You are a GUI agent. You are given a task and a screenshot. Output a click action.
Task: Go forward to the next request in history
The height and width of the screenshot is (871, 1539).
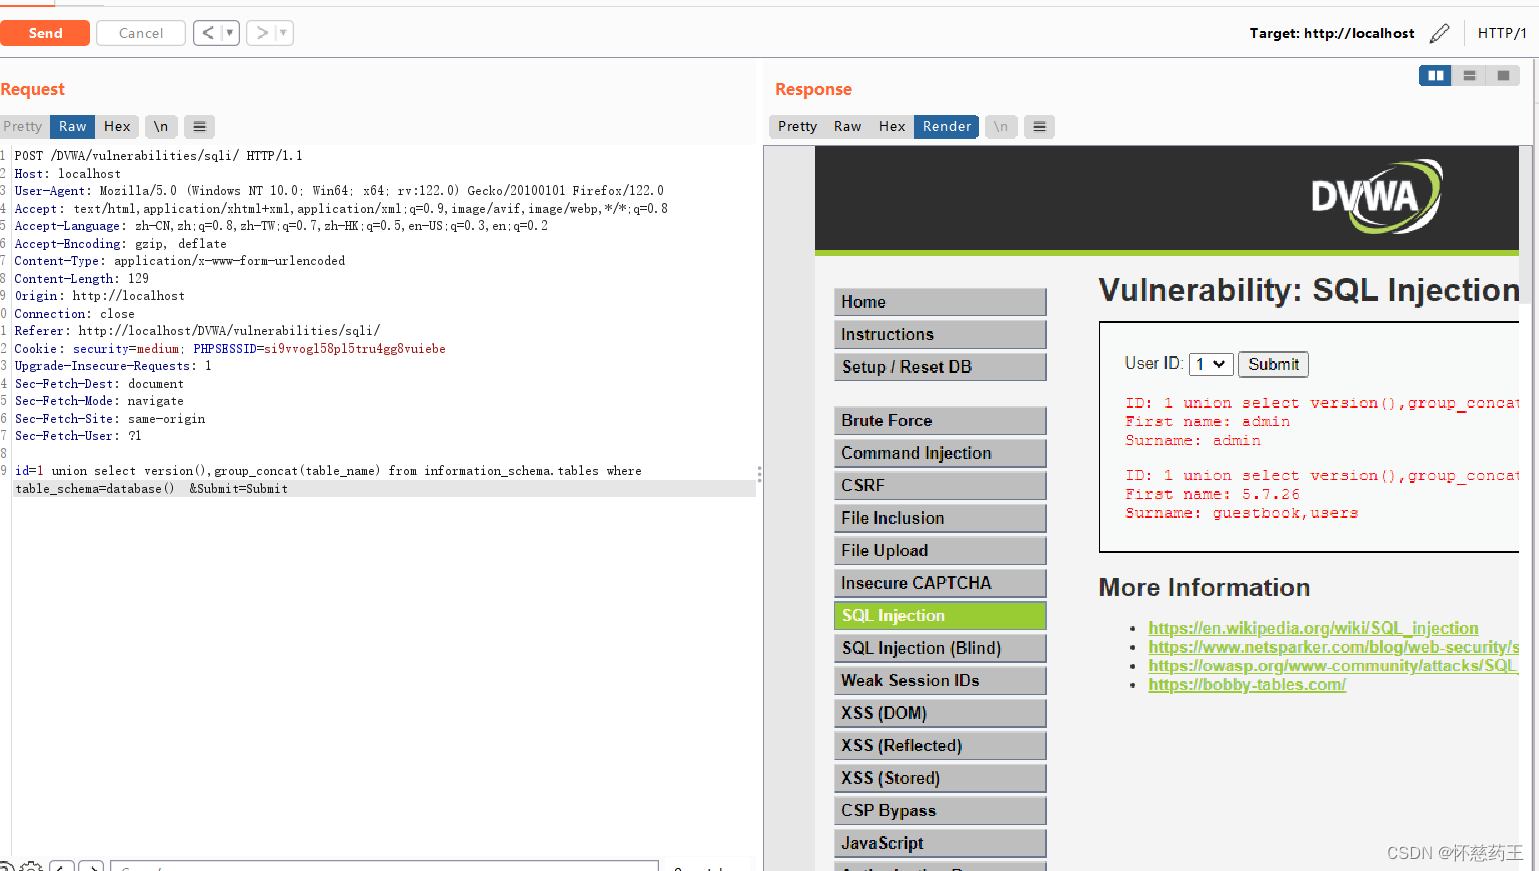click(262, 33)
